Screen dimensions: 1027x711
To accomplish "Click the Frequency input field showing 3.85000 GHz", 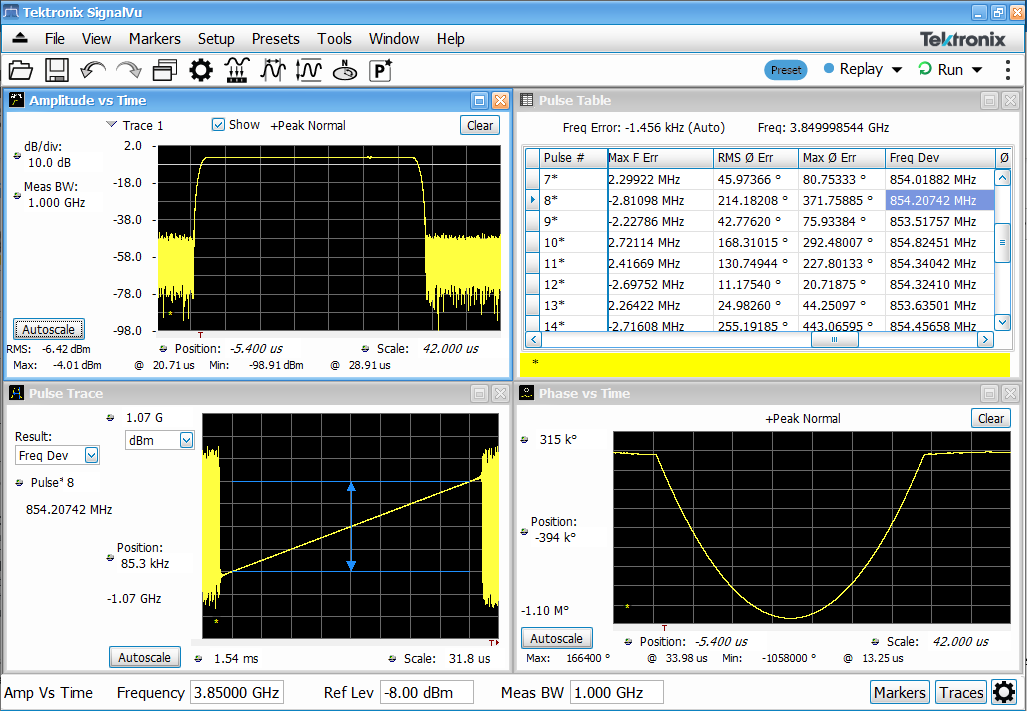I will [237, 691].
